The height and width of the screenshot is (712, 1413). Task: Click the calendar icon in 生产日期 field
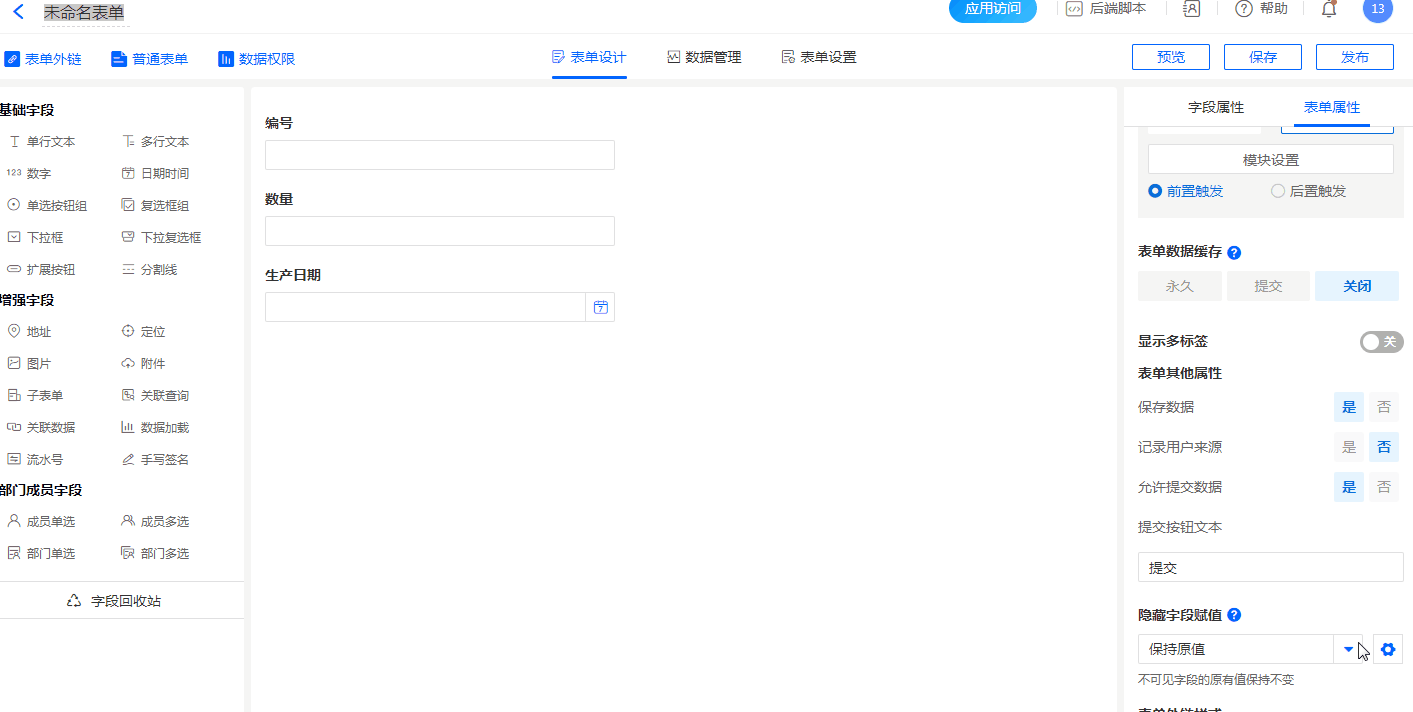point(601,307)
